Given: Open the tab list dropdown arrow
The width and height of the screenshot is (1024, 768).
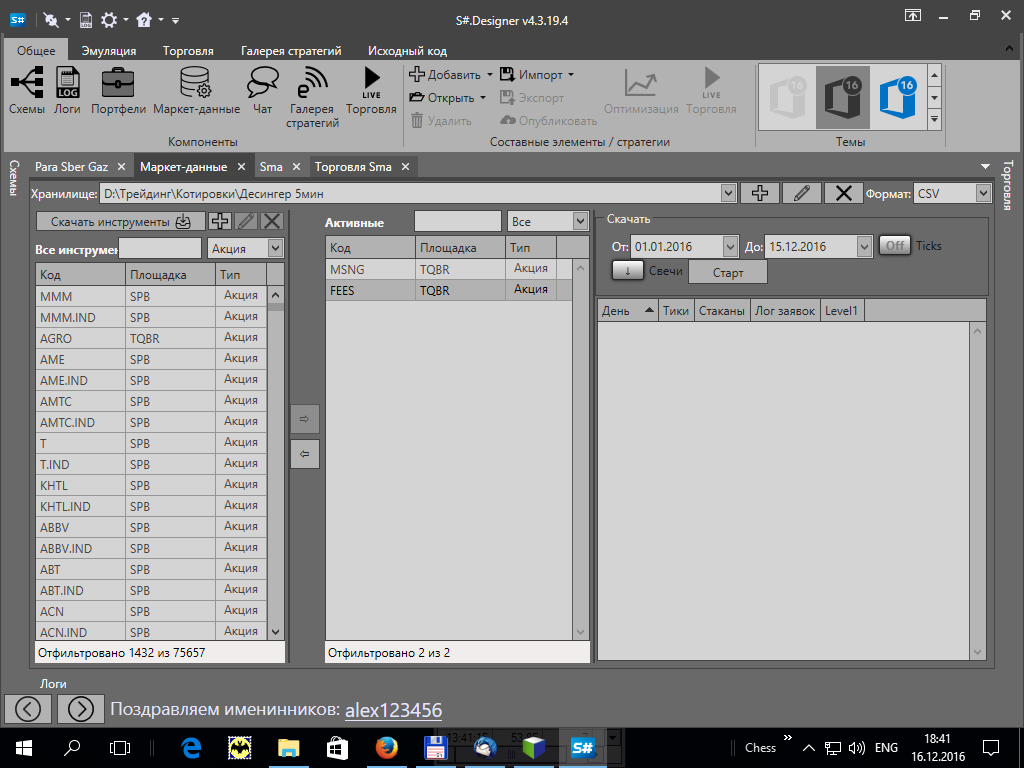Looking at the screenshot, I should pyautogui.click(x=985, y=167).
